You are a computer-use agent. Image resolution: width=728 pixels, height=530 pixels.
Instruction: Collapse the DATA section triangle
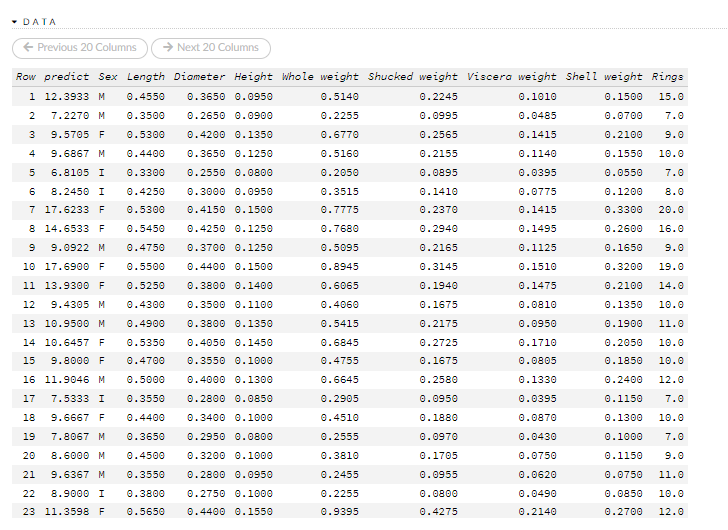click(14, 22)
